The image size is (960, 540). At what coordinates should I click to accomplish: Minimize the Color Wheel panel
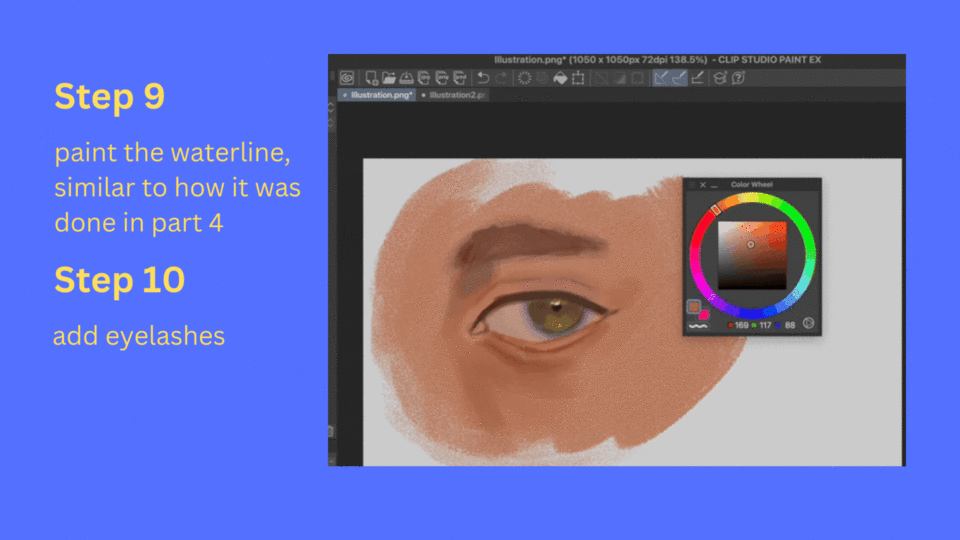coord(714,185)
